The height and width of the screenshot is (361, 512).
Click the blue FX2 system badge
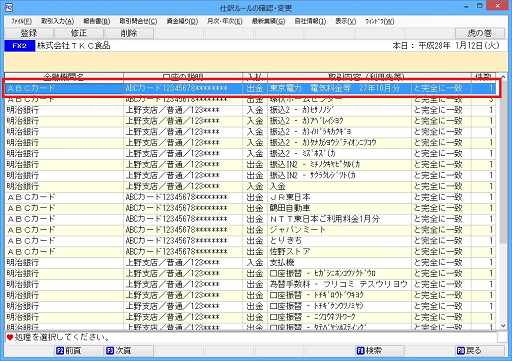[20, 46]
